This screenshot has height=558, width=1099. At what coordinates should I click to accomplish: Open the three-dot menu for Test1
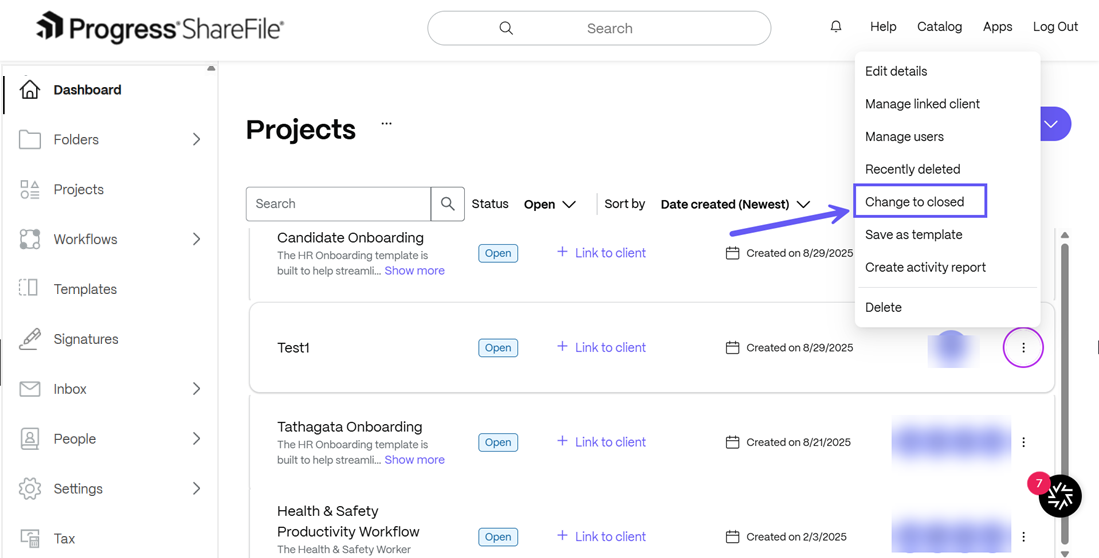tap(1023, 348)
